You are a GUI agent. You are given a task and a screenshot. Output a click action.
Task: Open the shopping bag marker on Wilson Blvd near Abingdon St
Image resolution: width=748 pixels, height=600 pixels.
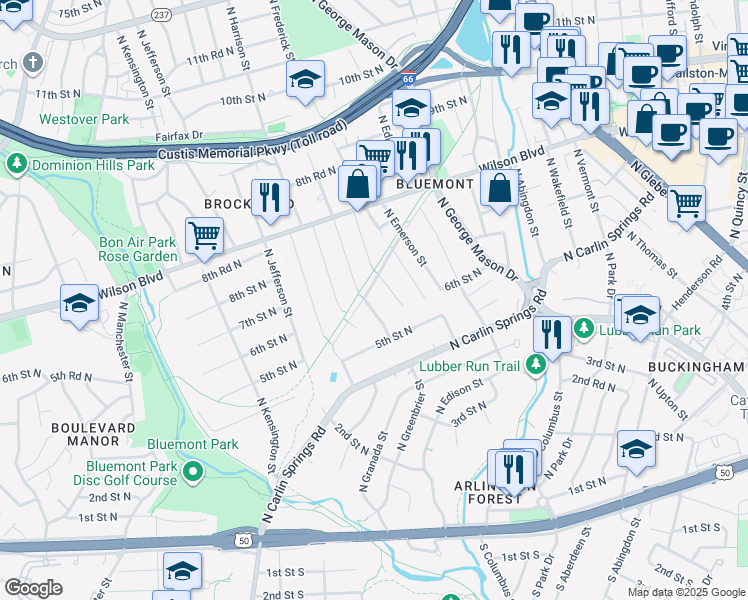(498, 187)
